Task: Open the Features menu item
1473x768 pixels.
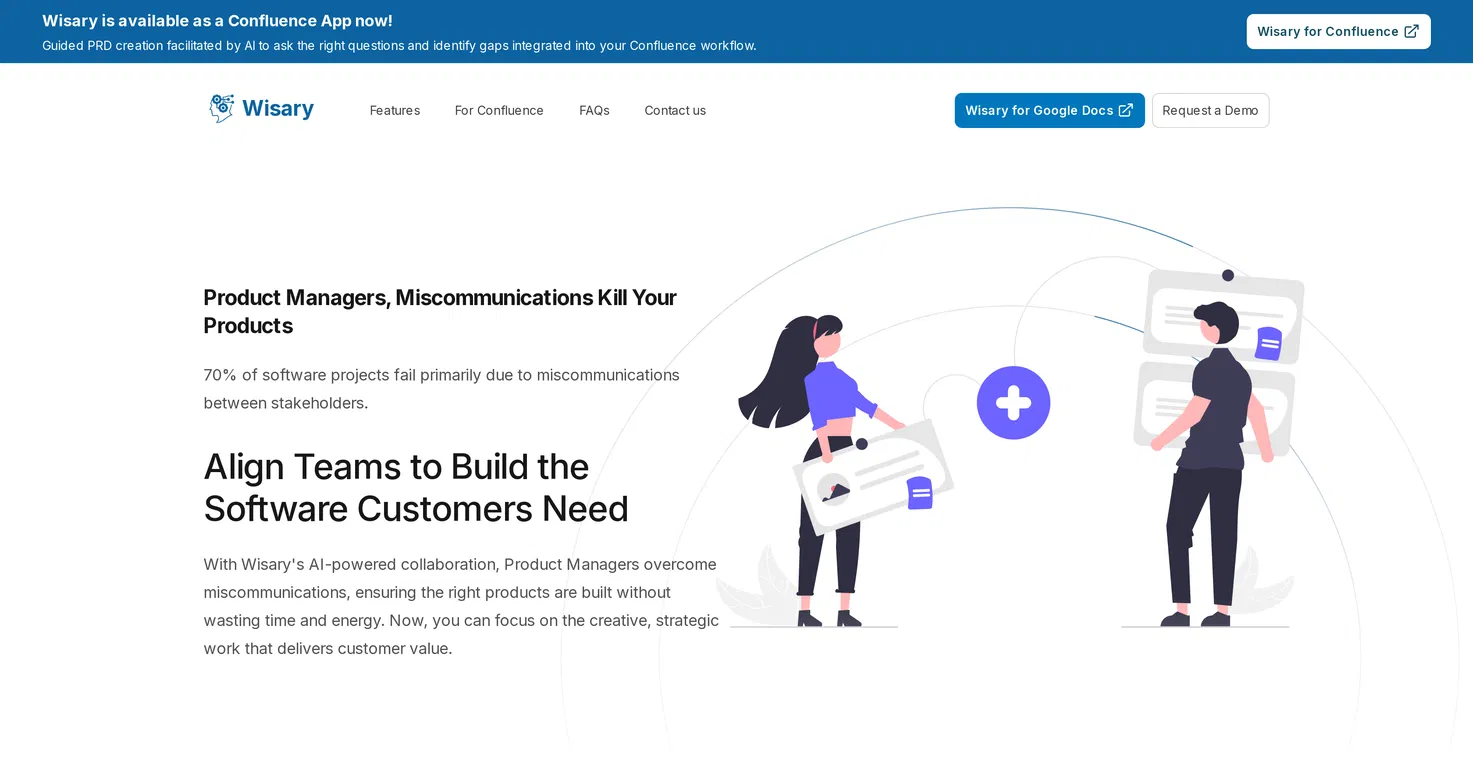Action: coord(395,110)
